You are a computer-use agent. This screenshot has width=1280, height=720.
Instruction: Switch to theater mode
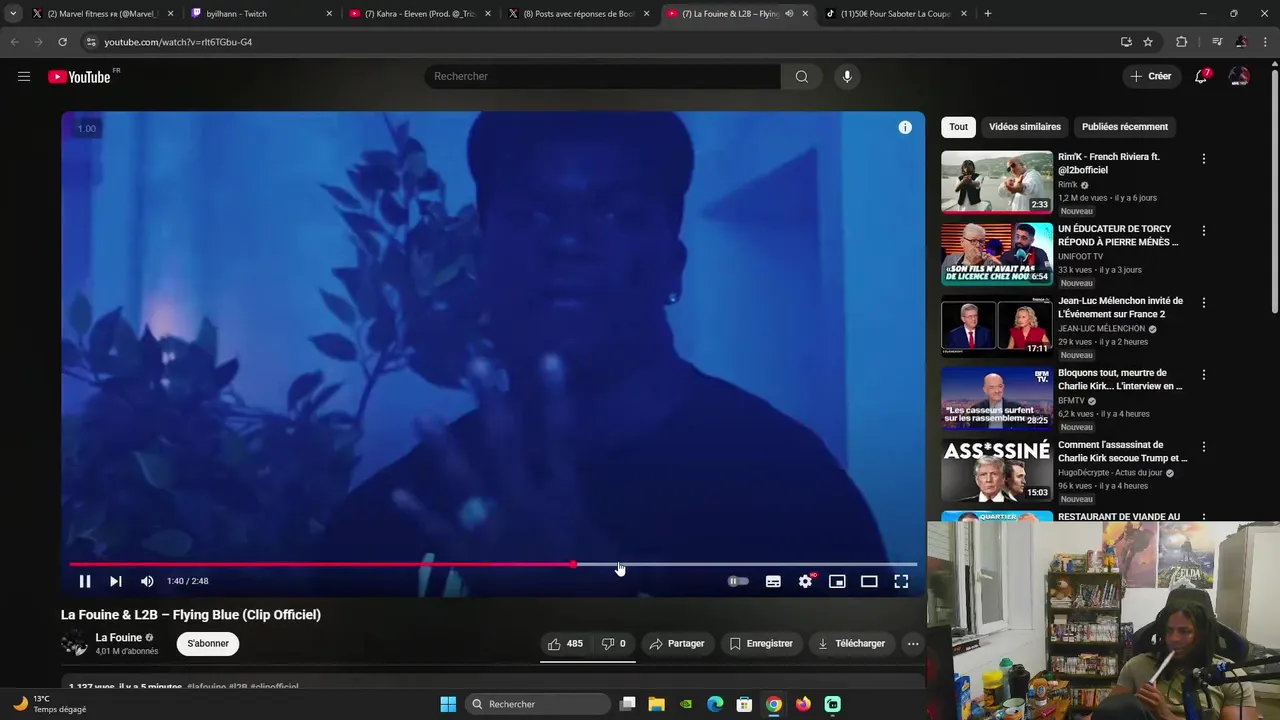[x=869, y=581]
